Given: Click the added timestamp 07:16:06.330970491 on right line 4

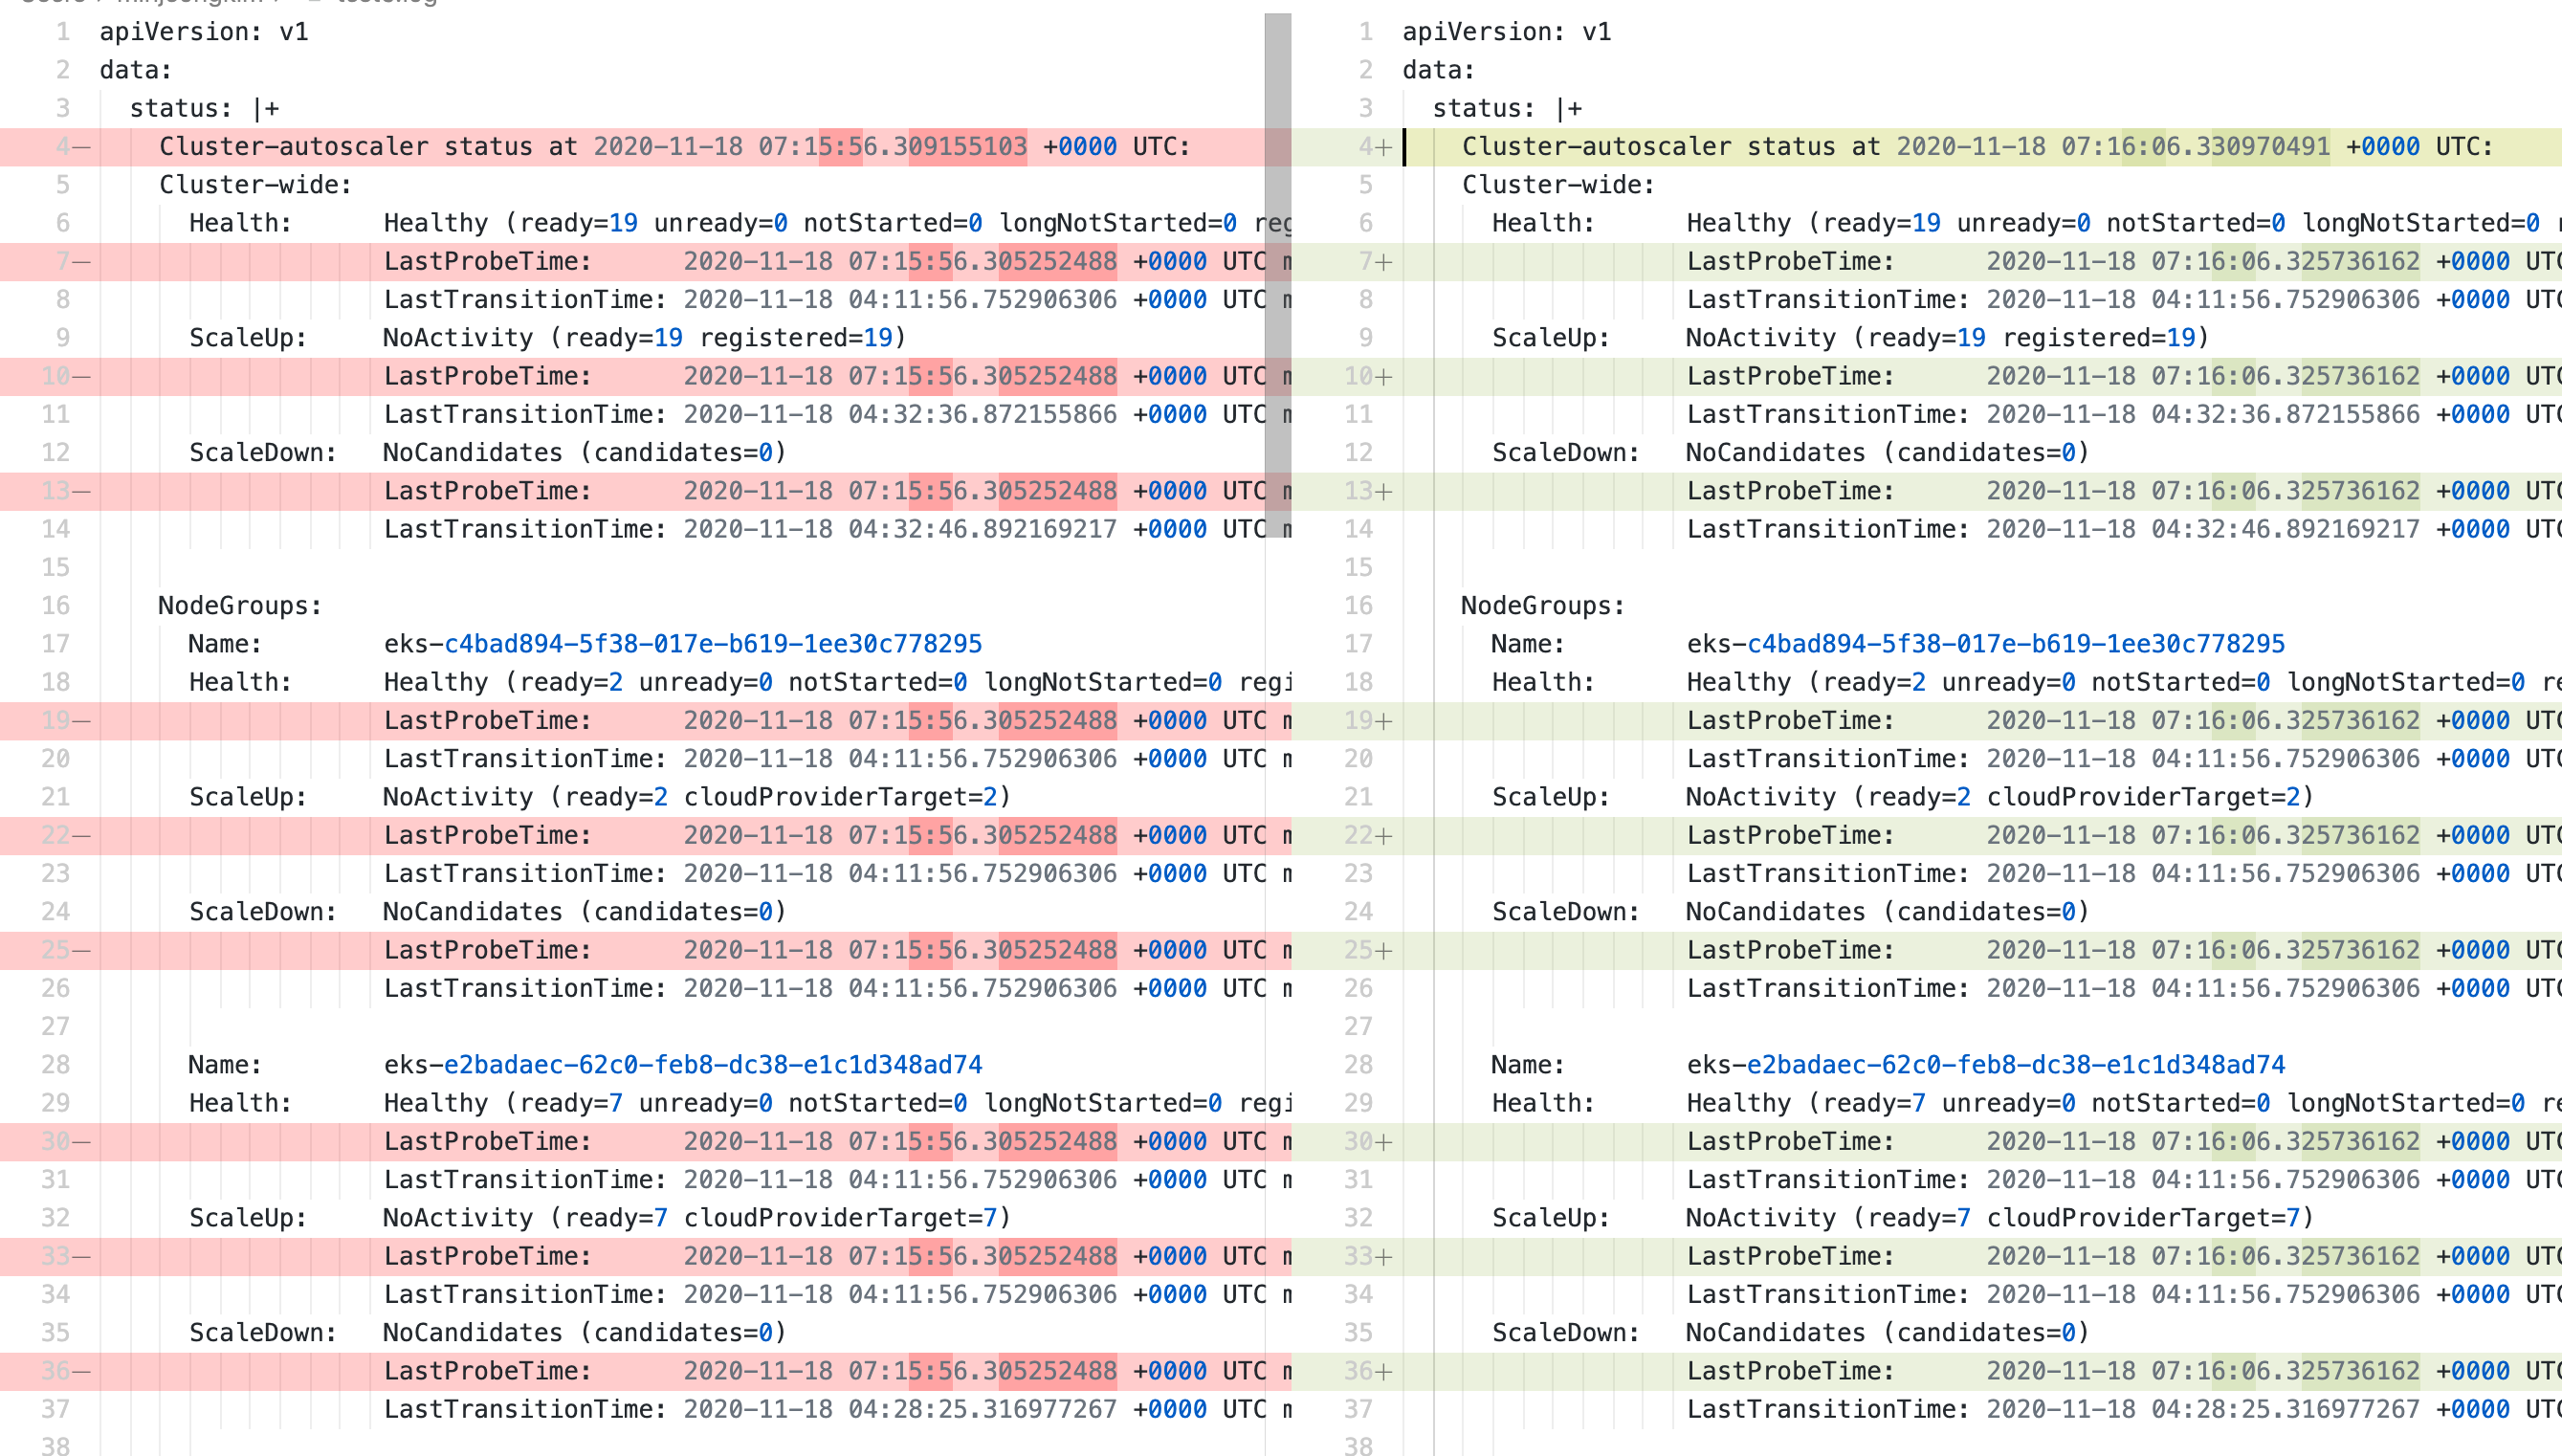Looking at the screenshot, I should pyautogui.click(x=2195, y=147).
